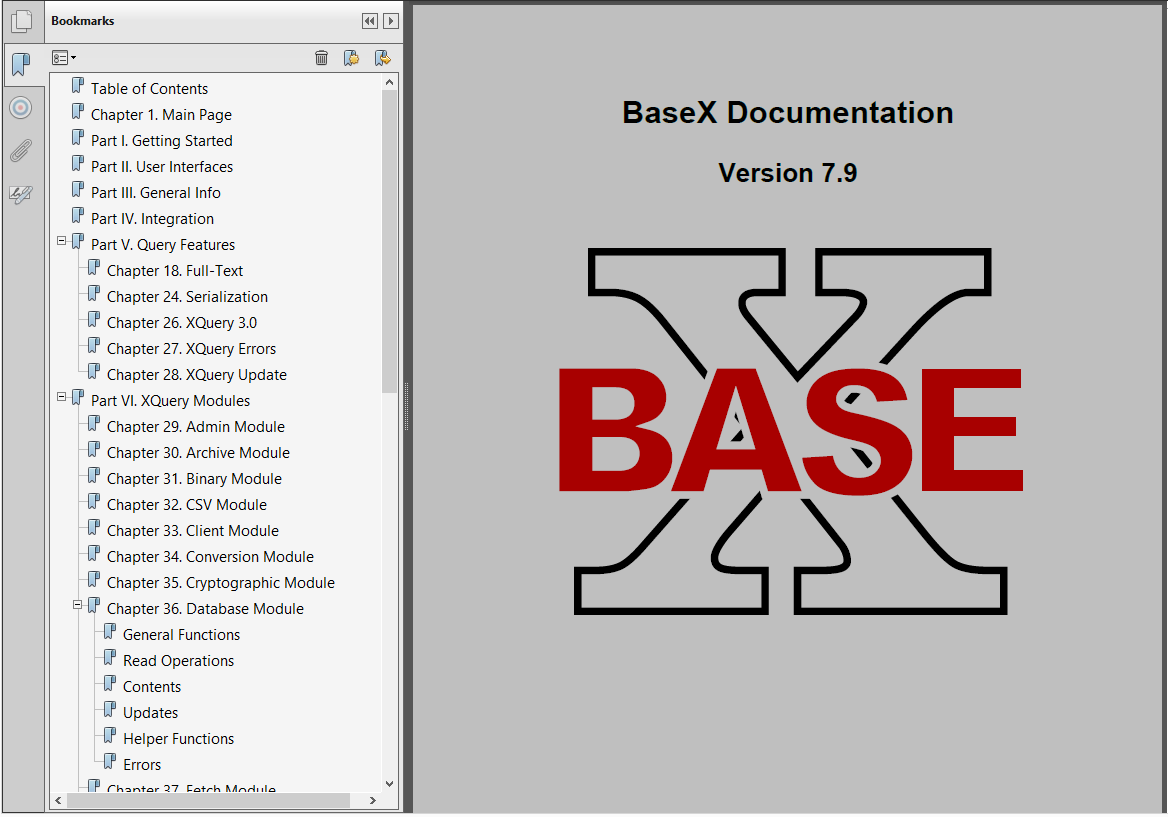Open Part IV. Integration bookmark
This screenshot has width=1168, height=817.
[x=152, y=219]
